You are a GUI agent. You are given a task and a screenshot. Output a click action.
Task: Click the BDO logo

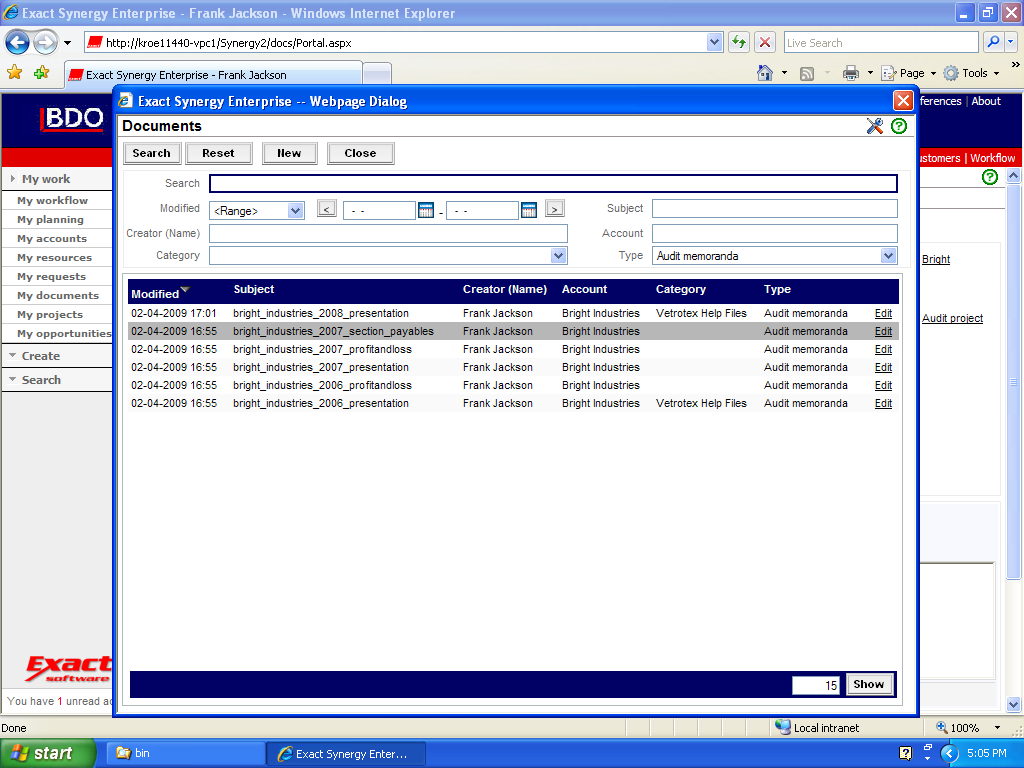[72, 119]
